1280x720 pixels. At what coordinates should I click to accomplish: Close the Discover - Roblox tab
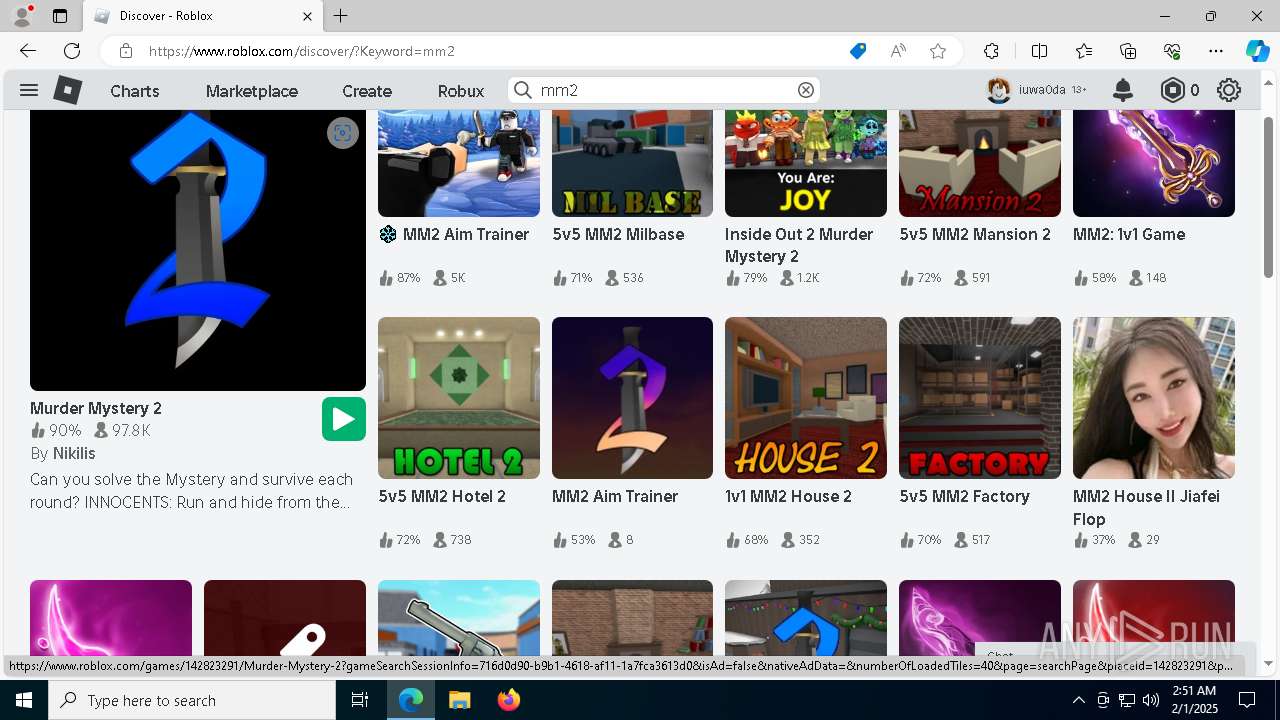pos(307,16)
